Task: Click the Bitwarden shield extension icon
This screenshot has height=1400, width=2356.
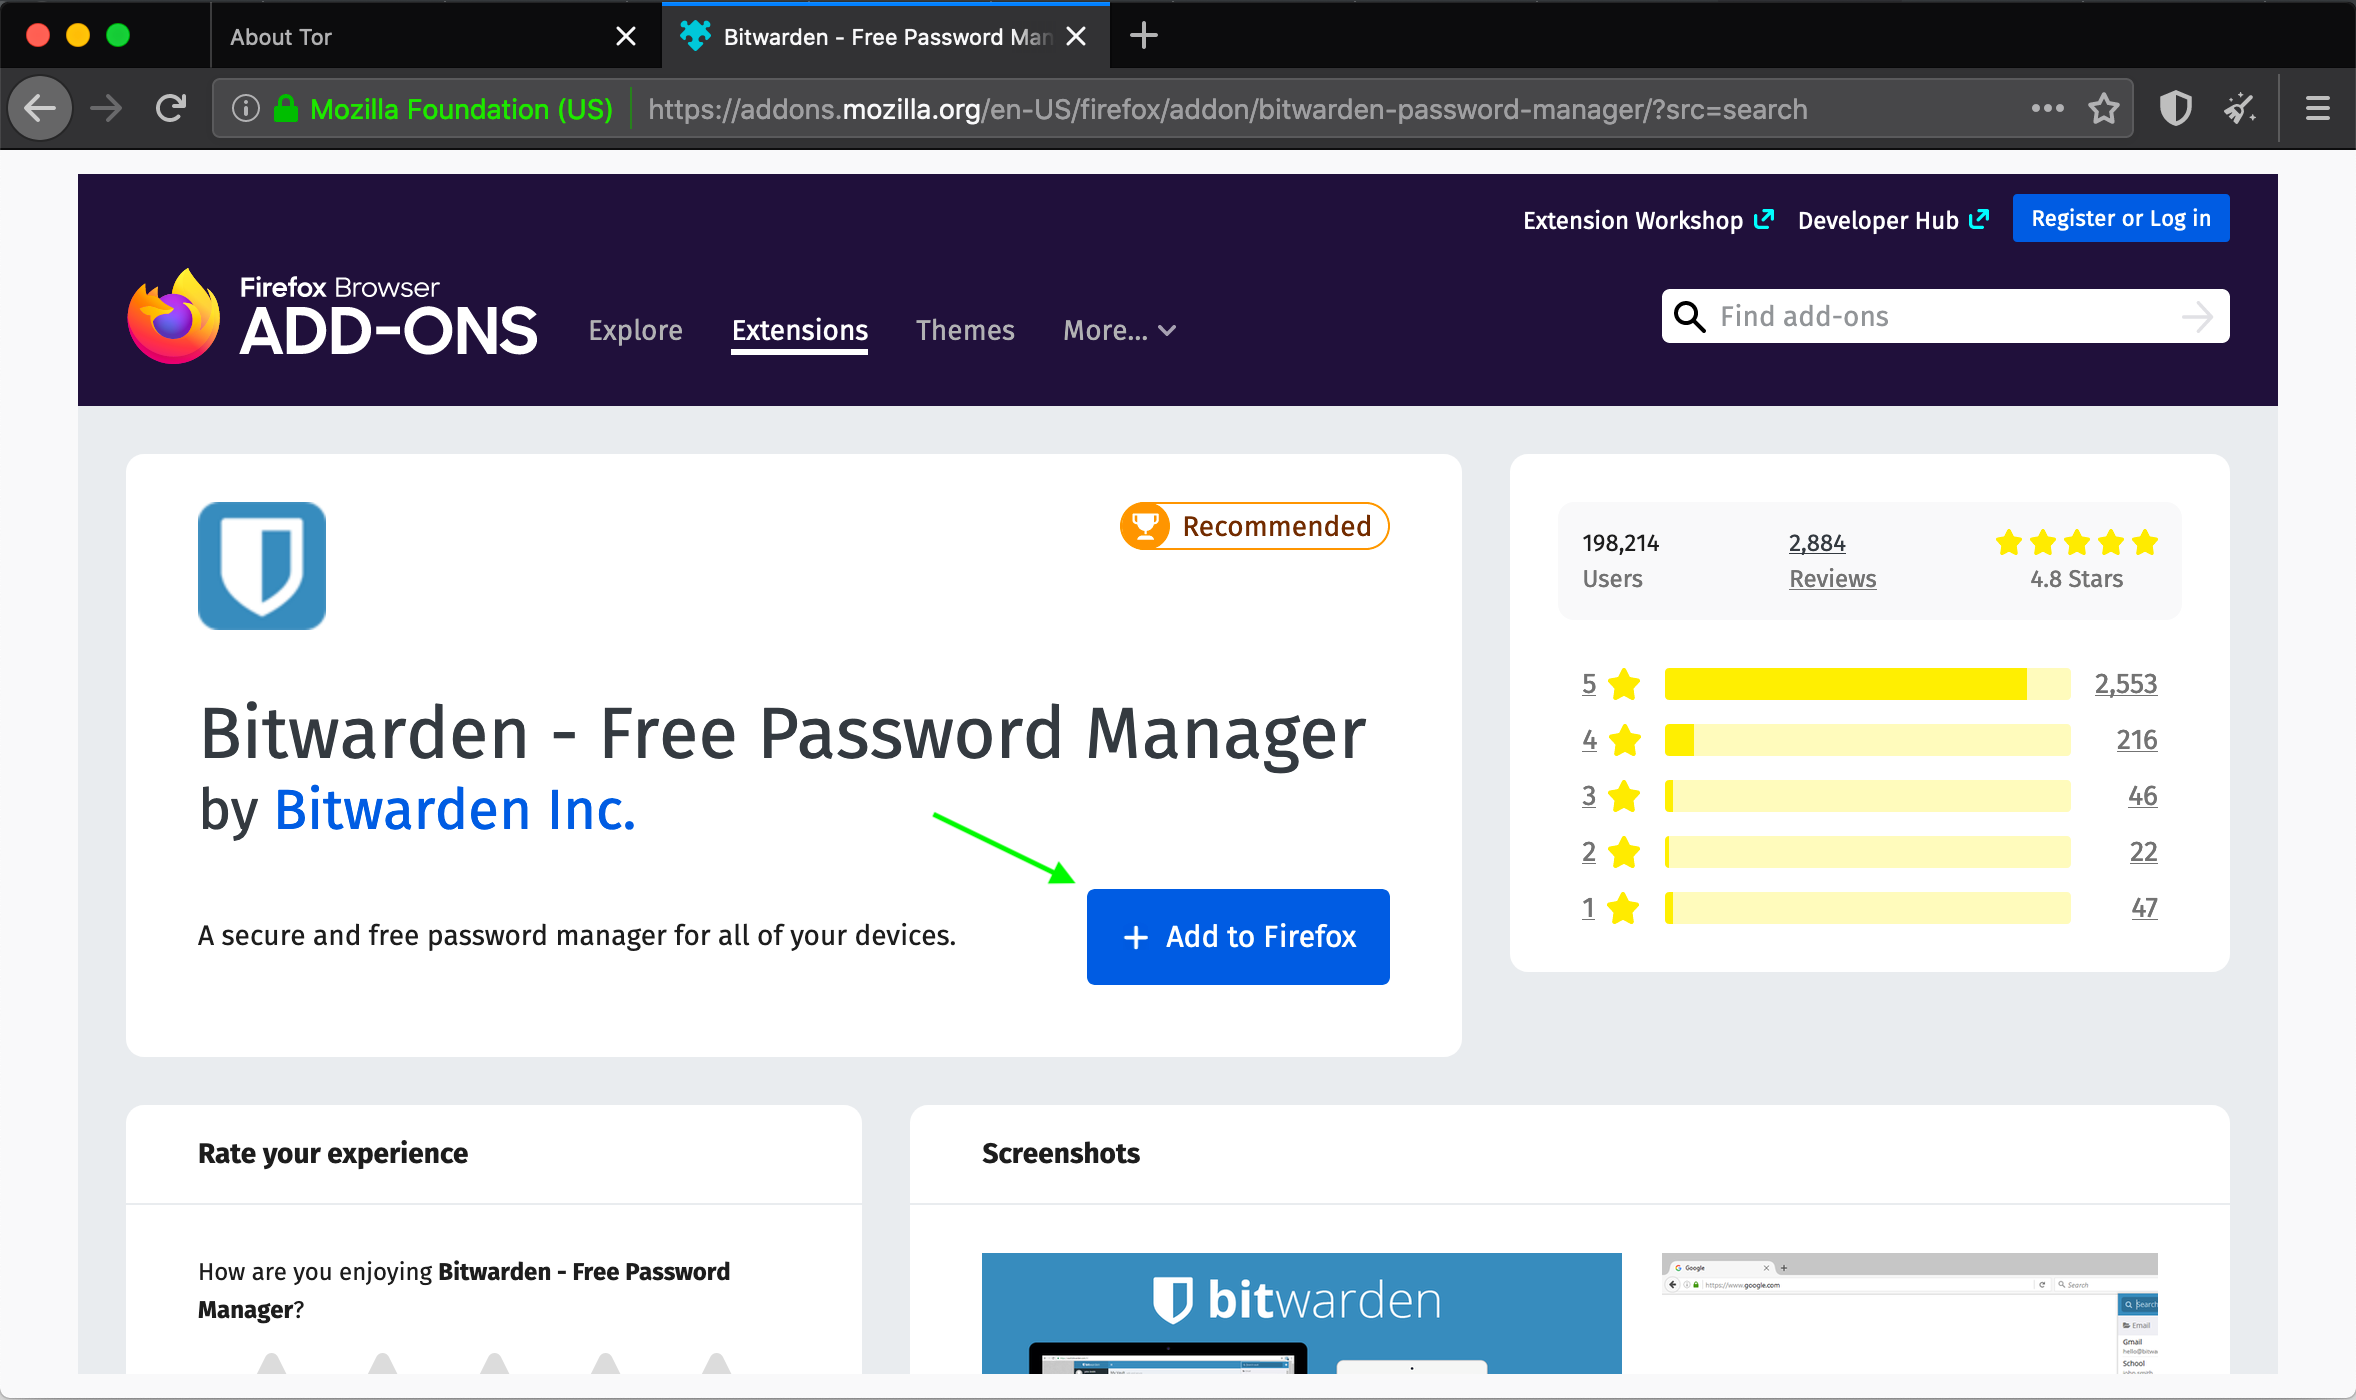Action: coord(262,566)
